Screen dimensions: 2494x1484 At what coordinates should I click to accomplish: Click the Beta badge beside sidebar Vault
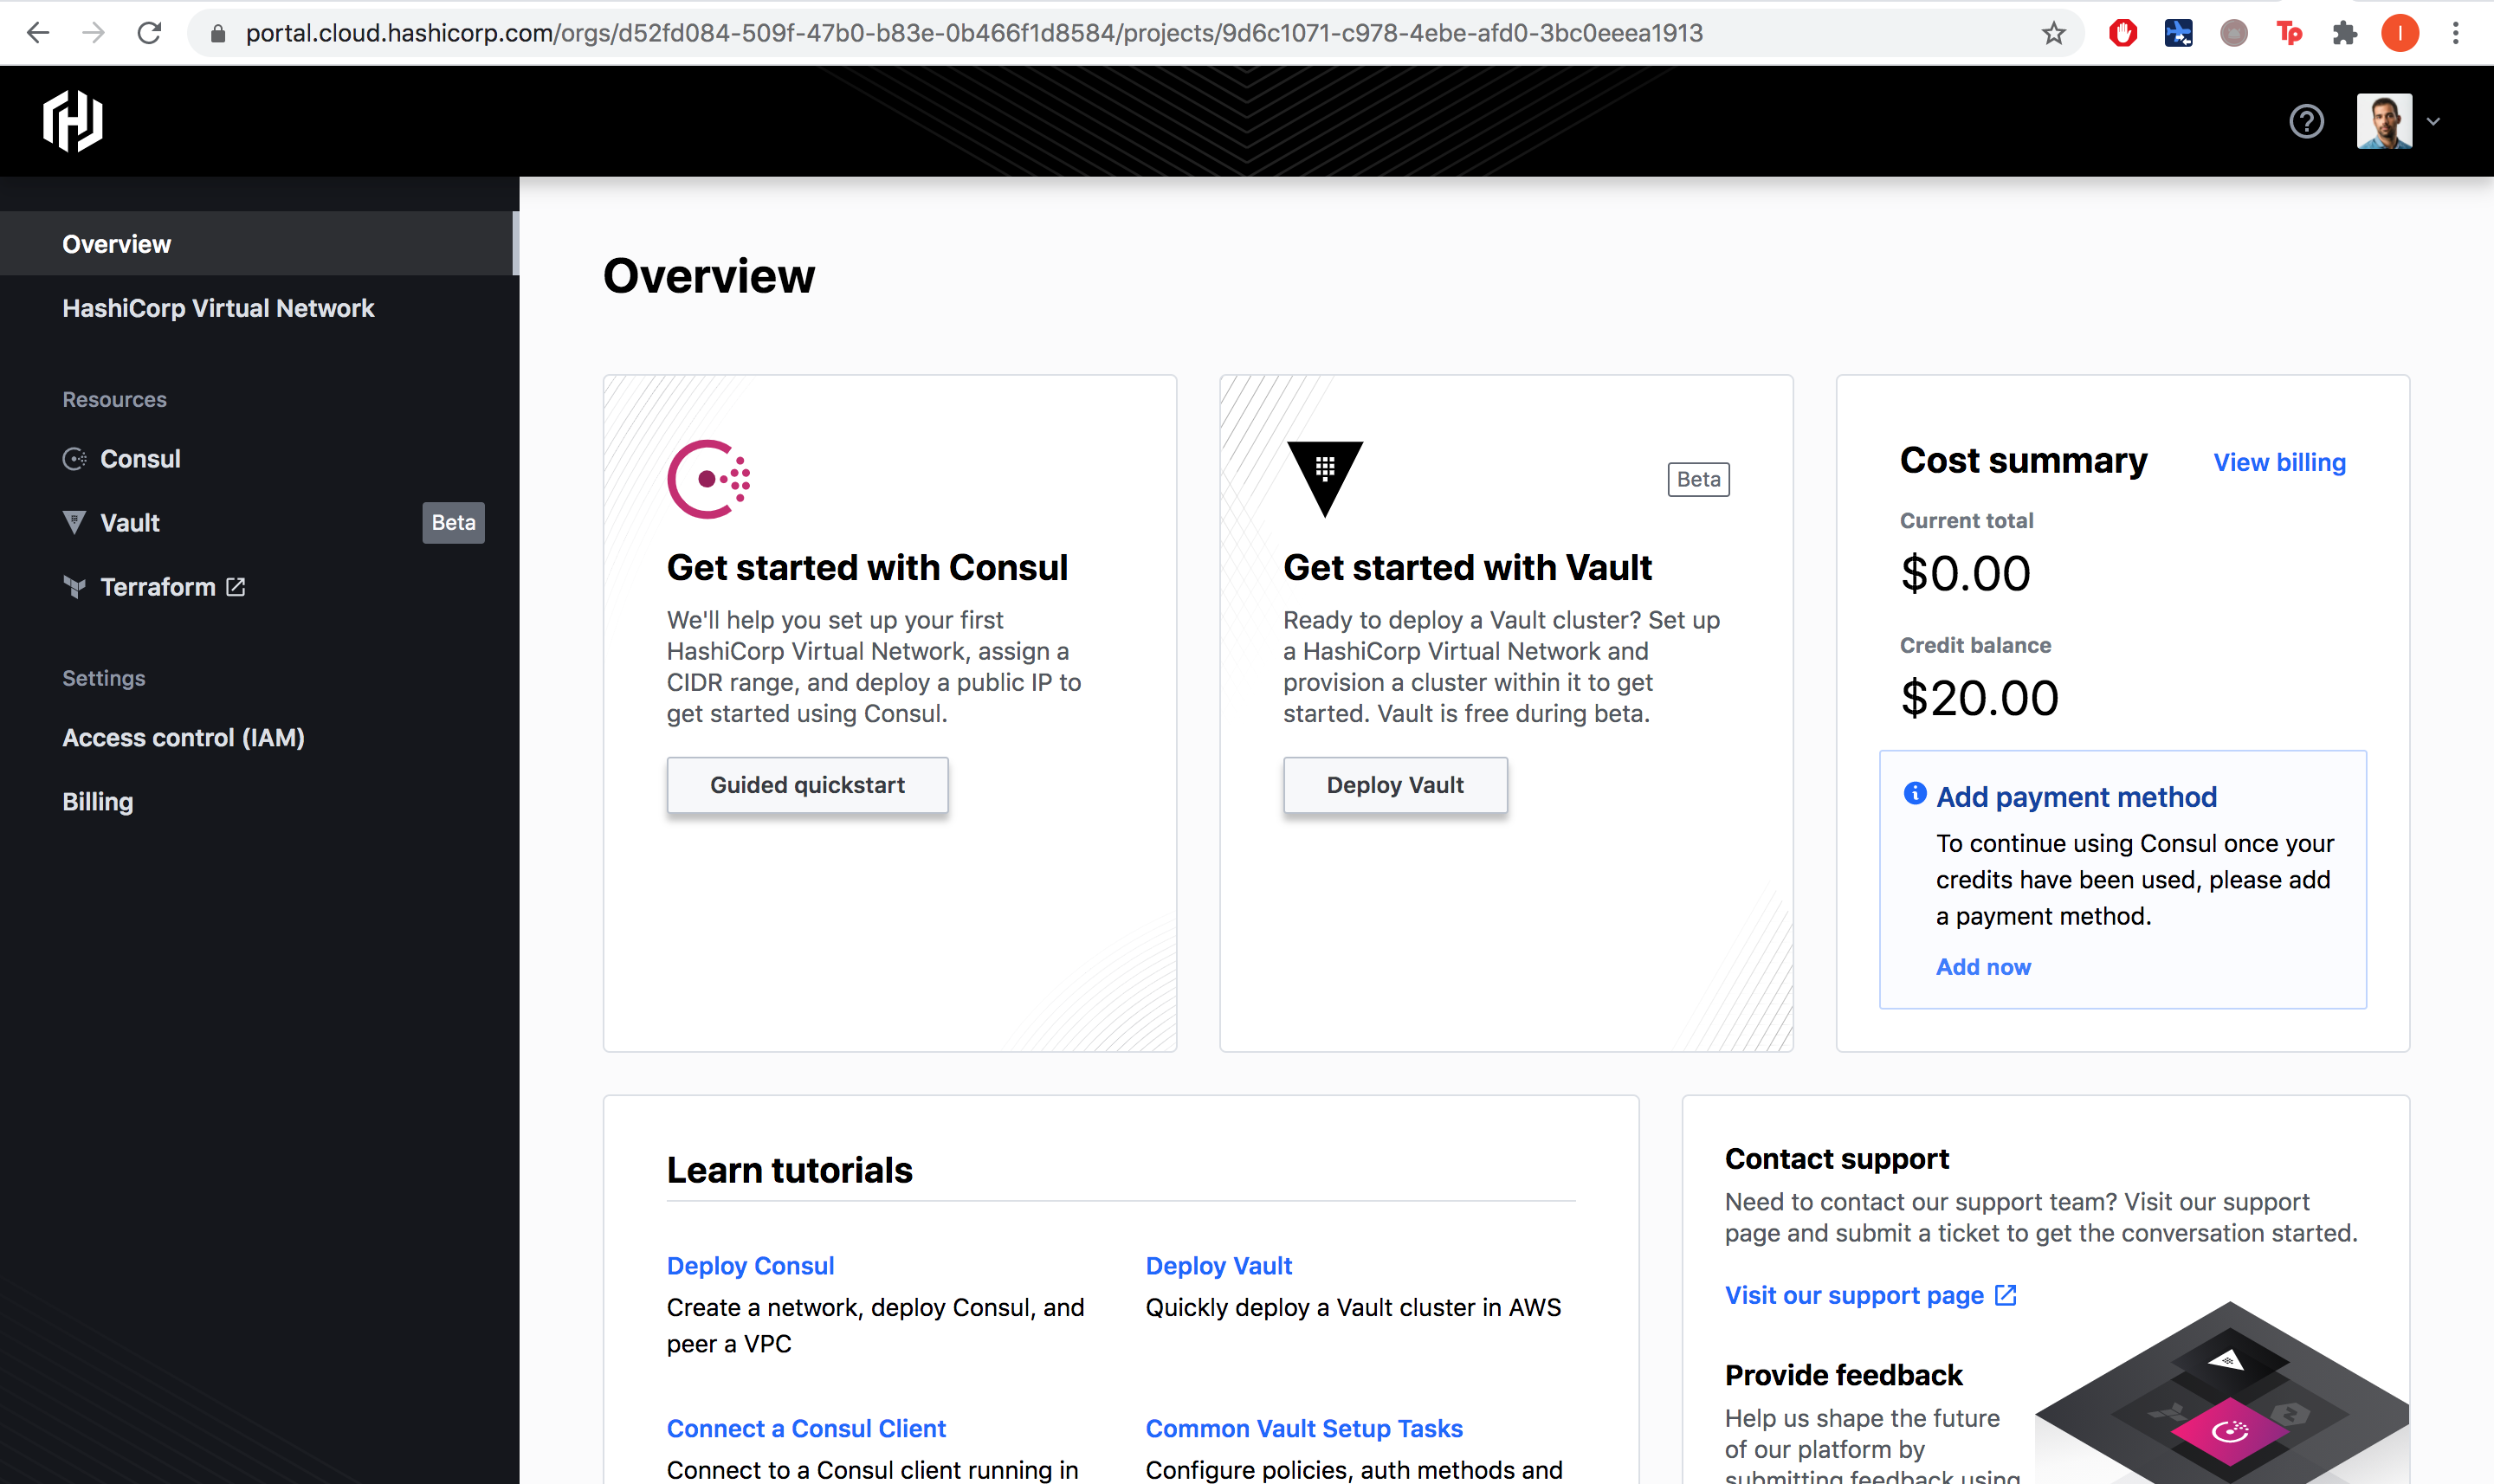point(453,523)
